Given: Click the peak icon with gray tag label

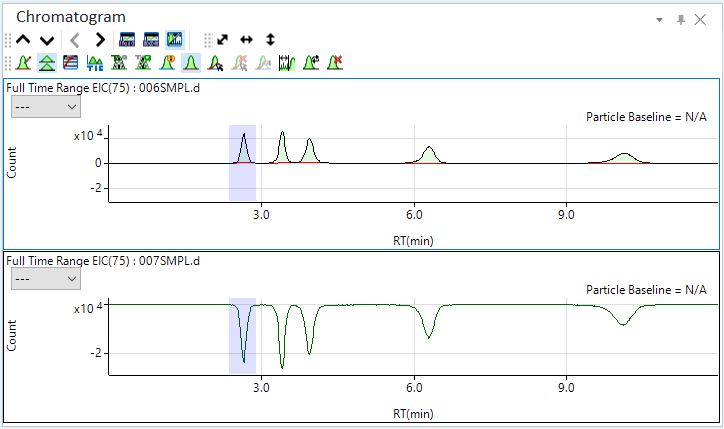Looking at the screenshot, I should click(x=119, y=63).
